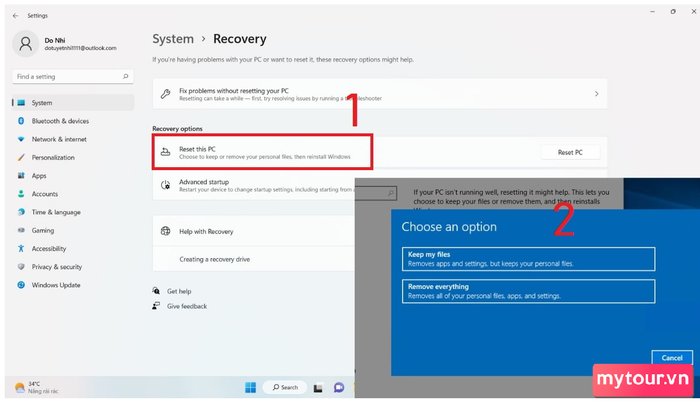
Task: Open the weather widget showing 34°C
Action: pyautogui.click(x=37, y=387)
